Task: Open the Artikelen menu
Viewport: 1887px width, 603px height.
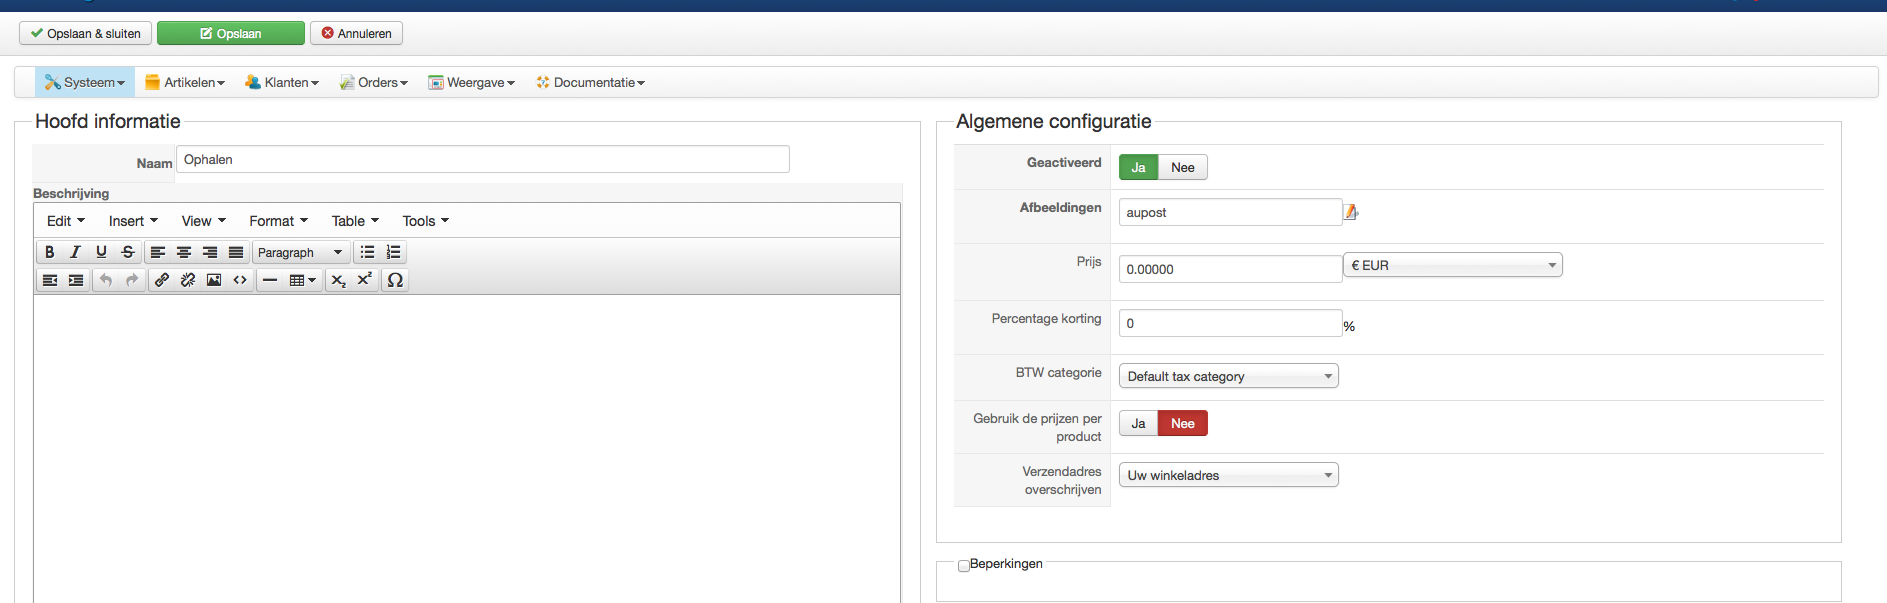Action: click(185, 82)
